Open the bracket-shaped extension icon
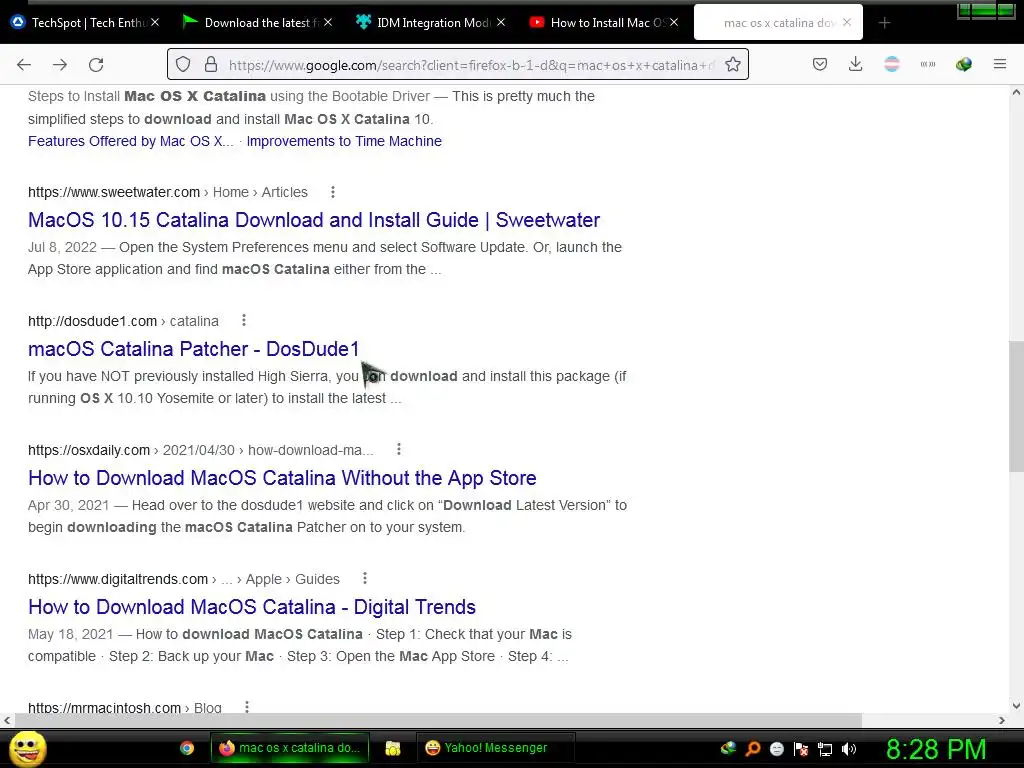1024x768 pixels. 927,64
